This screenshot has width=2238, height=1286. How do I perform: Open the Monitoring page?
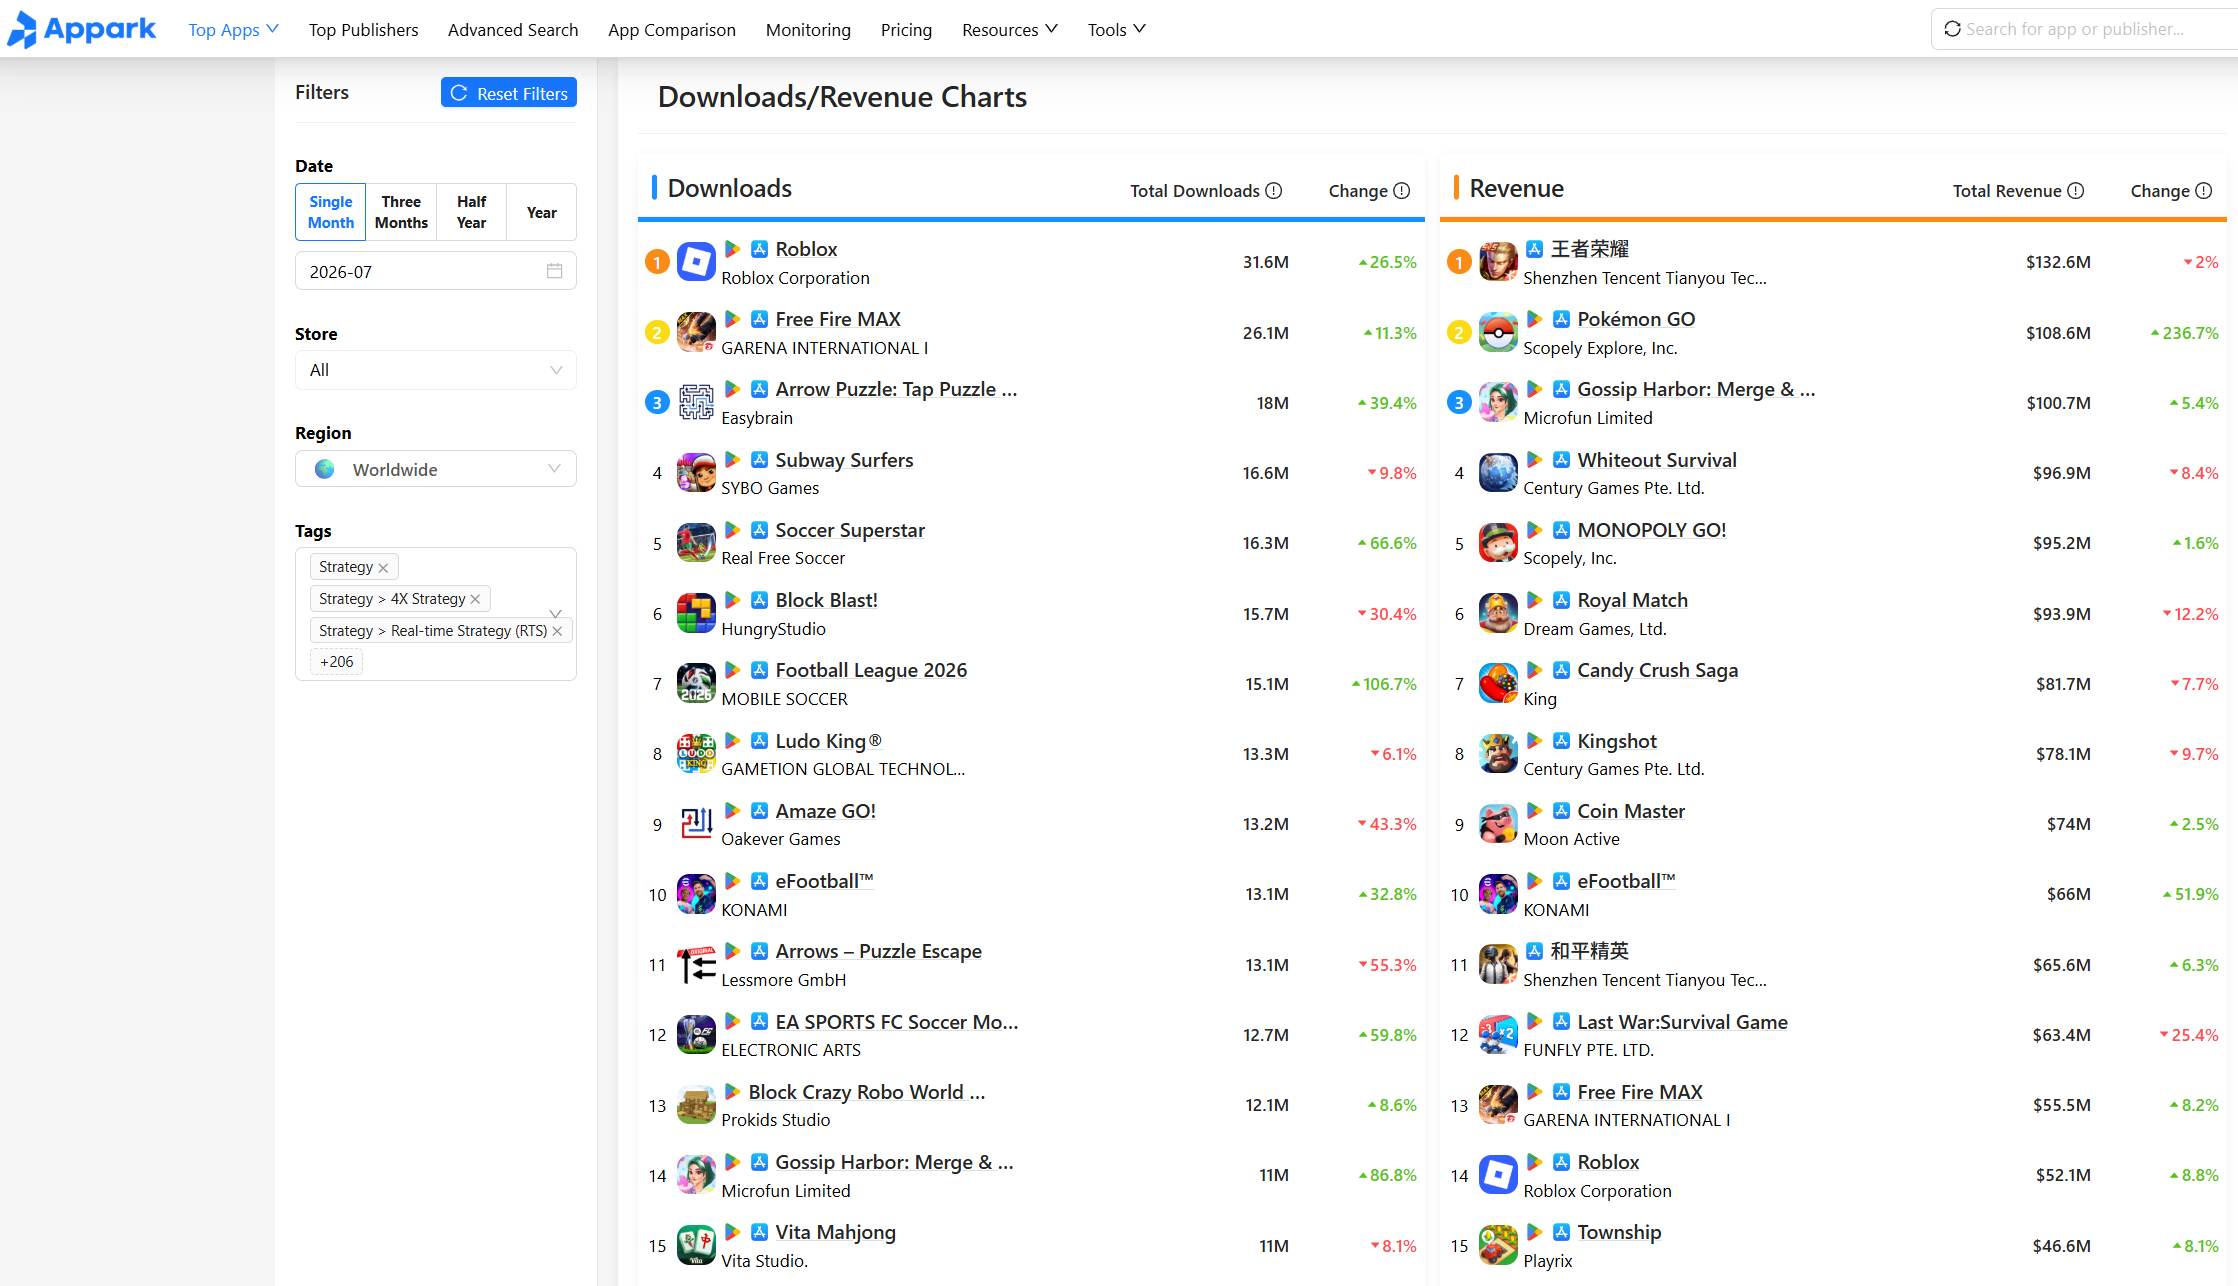tap(808, 30)
